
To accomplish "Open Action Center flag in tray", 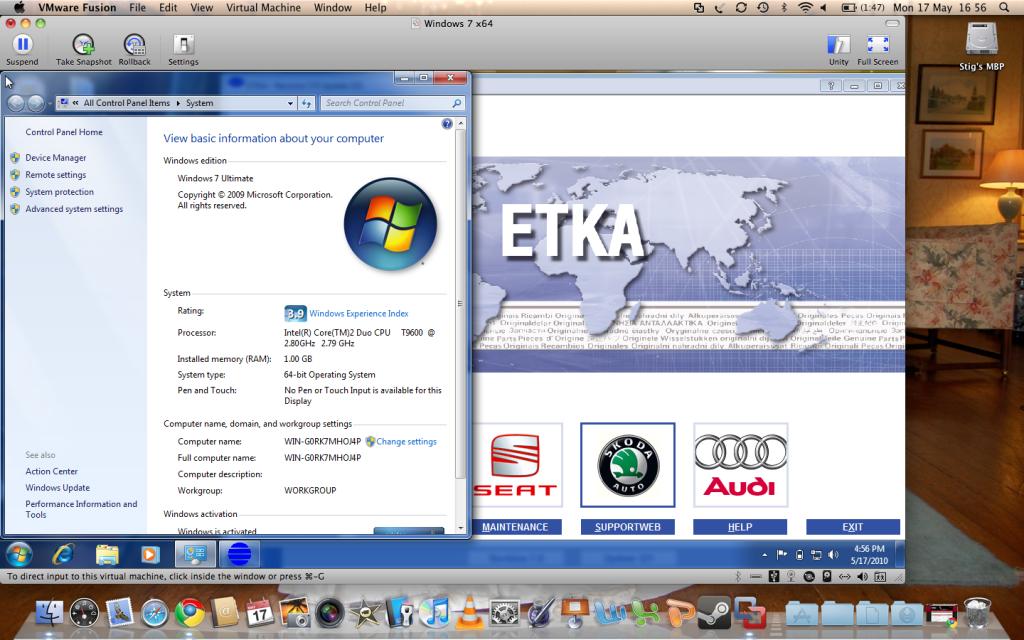I will (x=782, y=555).
